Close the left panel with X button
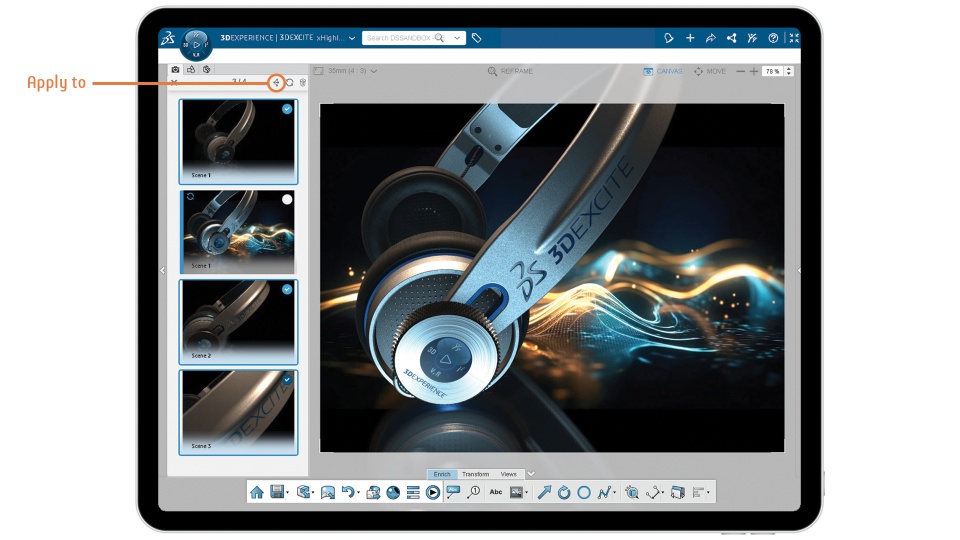 [174, 82]
